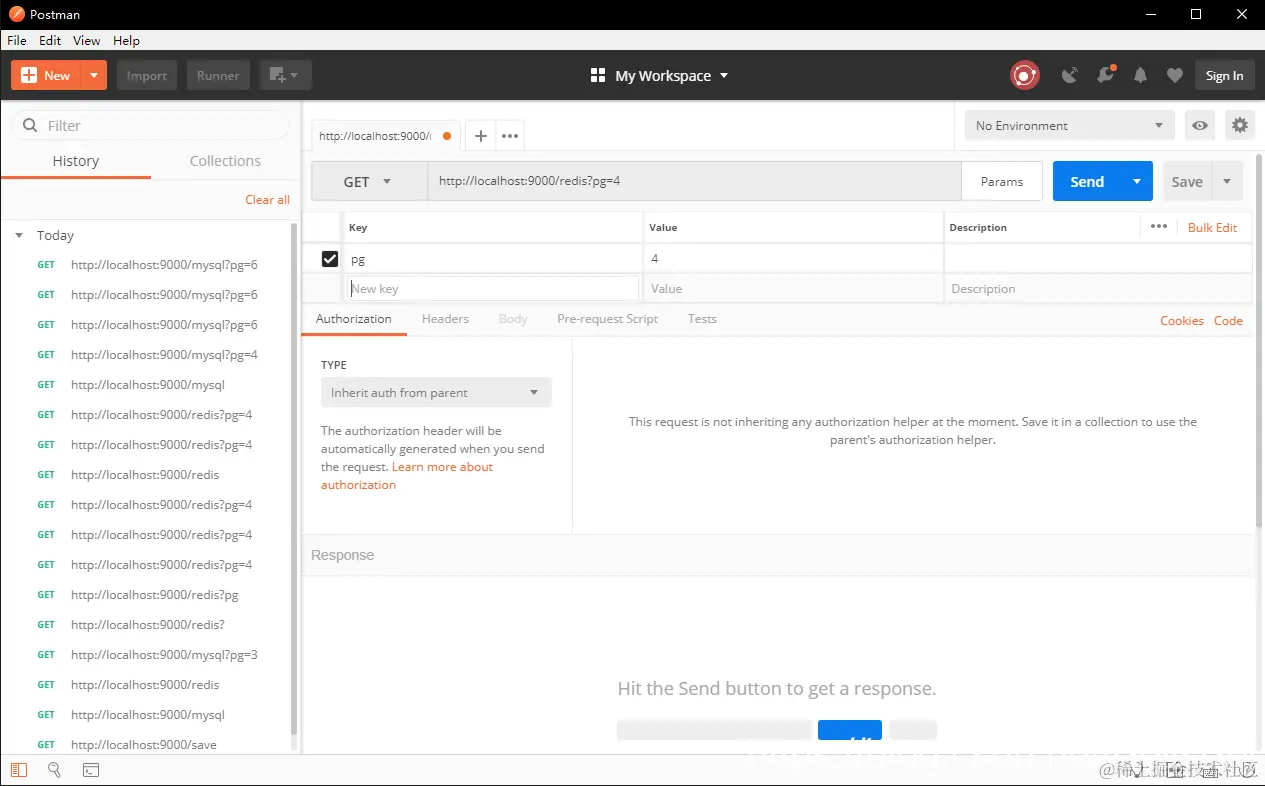Open params table column options ellipsis

click(x=1159, y=227)
